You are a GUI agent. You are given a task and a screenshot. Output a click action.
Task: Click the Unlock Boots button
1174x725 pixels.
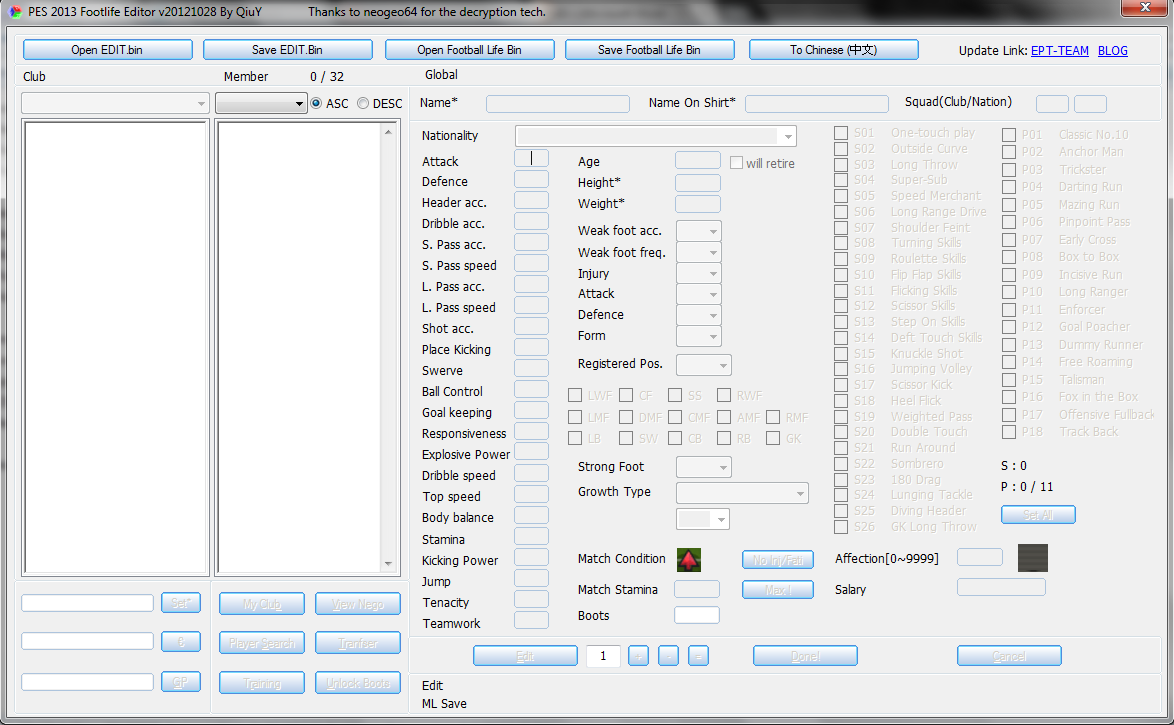[x=358, y=683]
